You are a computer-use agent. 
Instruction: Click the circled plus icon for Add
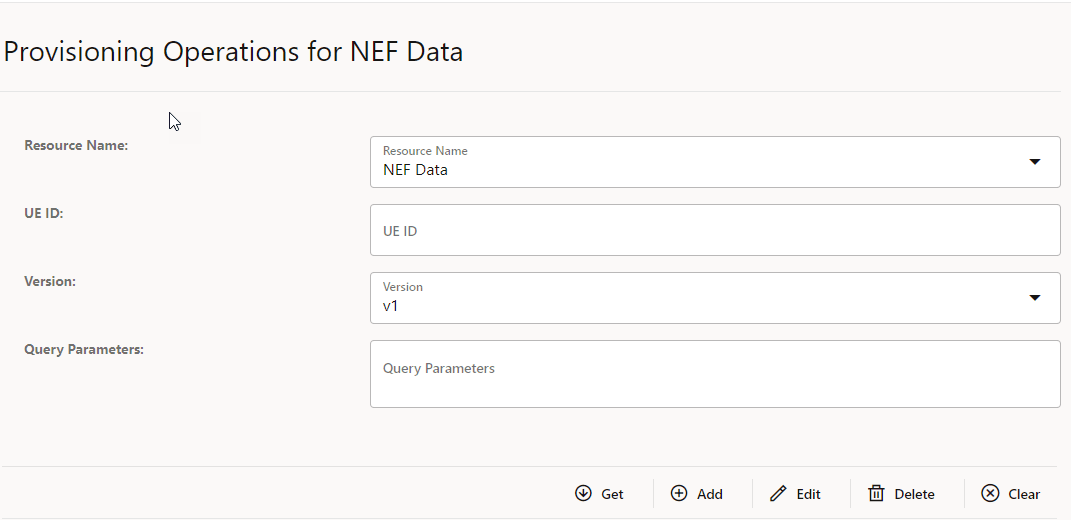[679, 493]
